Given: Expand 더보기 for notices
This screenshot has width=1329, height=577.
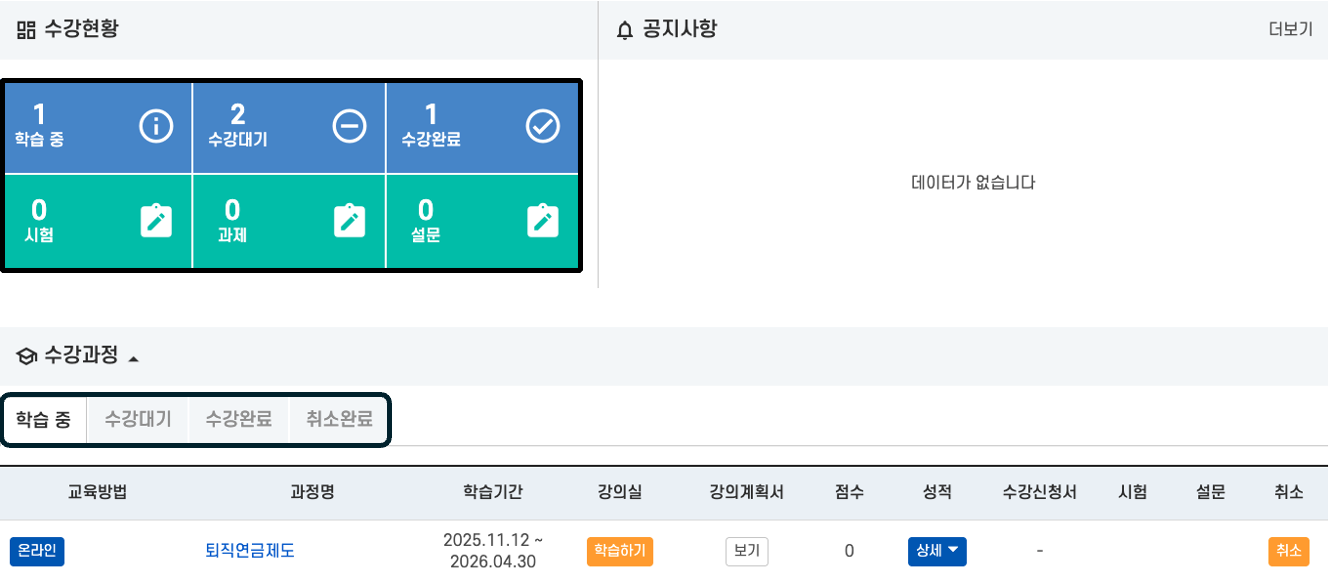Looking at the screenshot, I should (1289, 29).
